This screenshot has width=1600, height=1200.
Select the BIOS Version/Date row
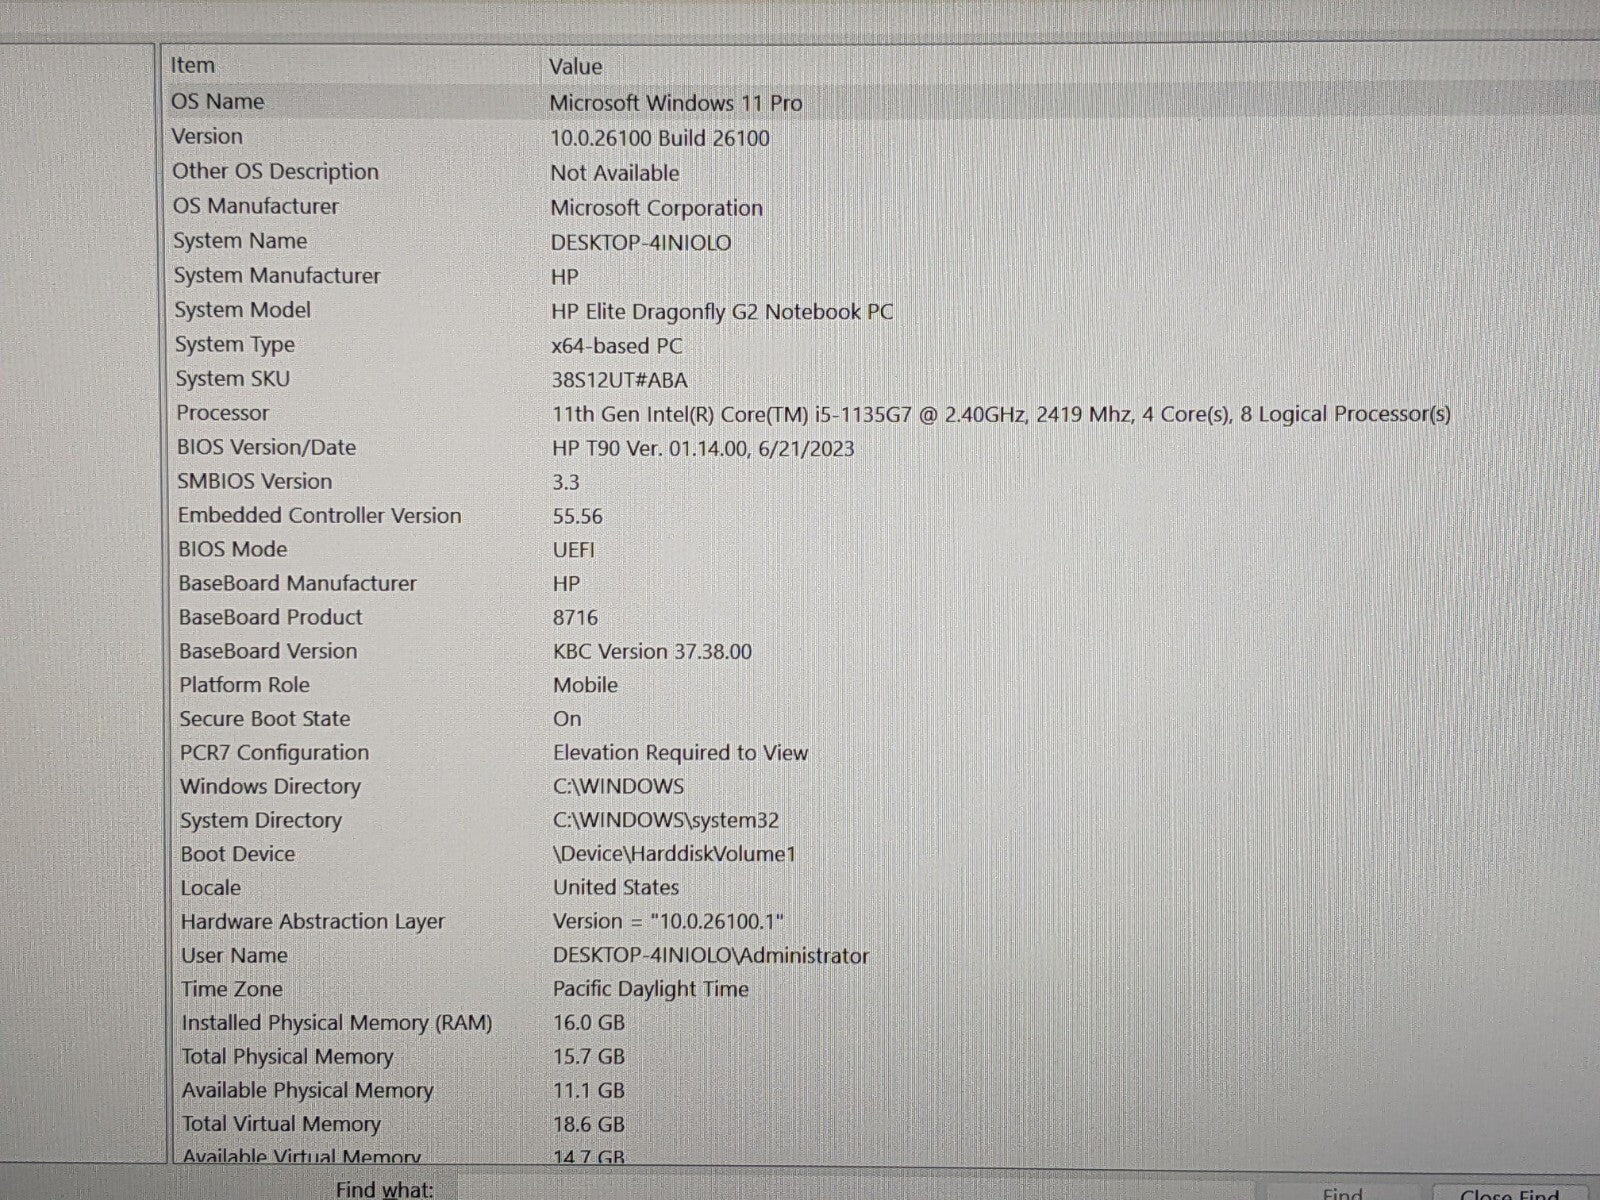(x=267, y=448)
